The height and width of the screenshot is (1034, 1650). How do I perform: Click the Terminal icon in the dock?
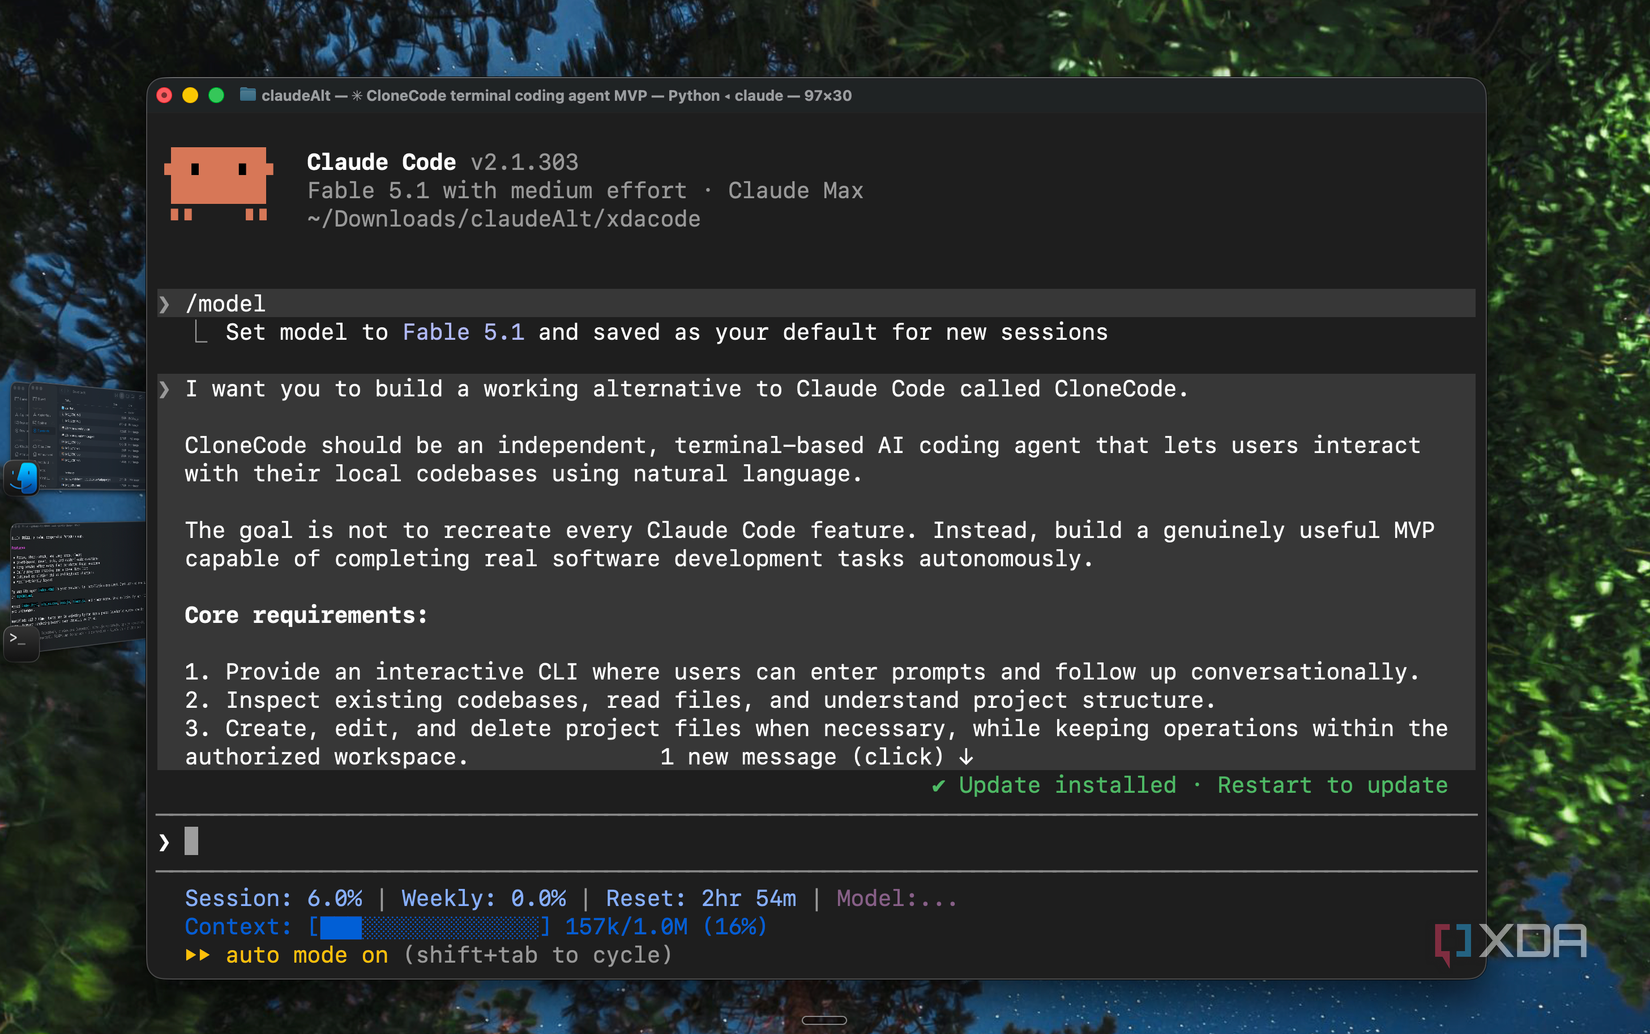(20, 641)
